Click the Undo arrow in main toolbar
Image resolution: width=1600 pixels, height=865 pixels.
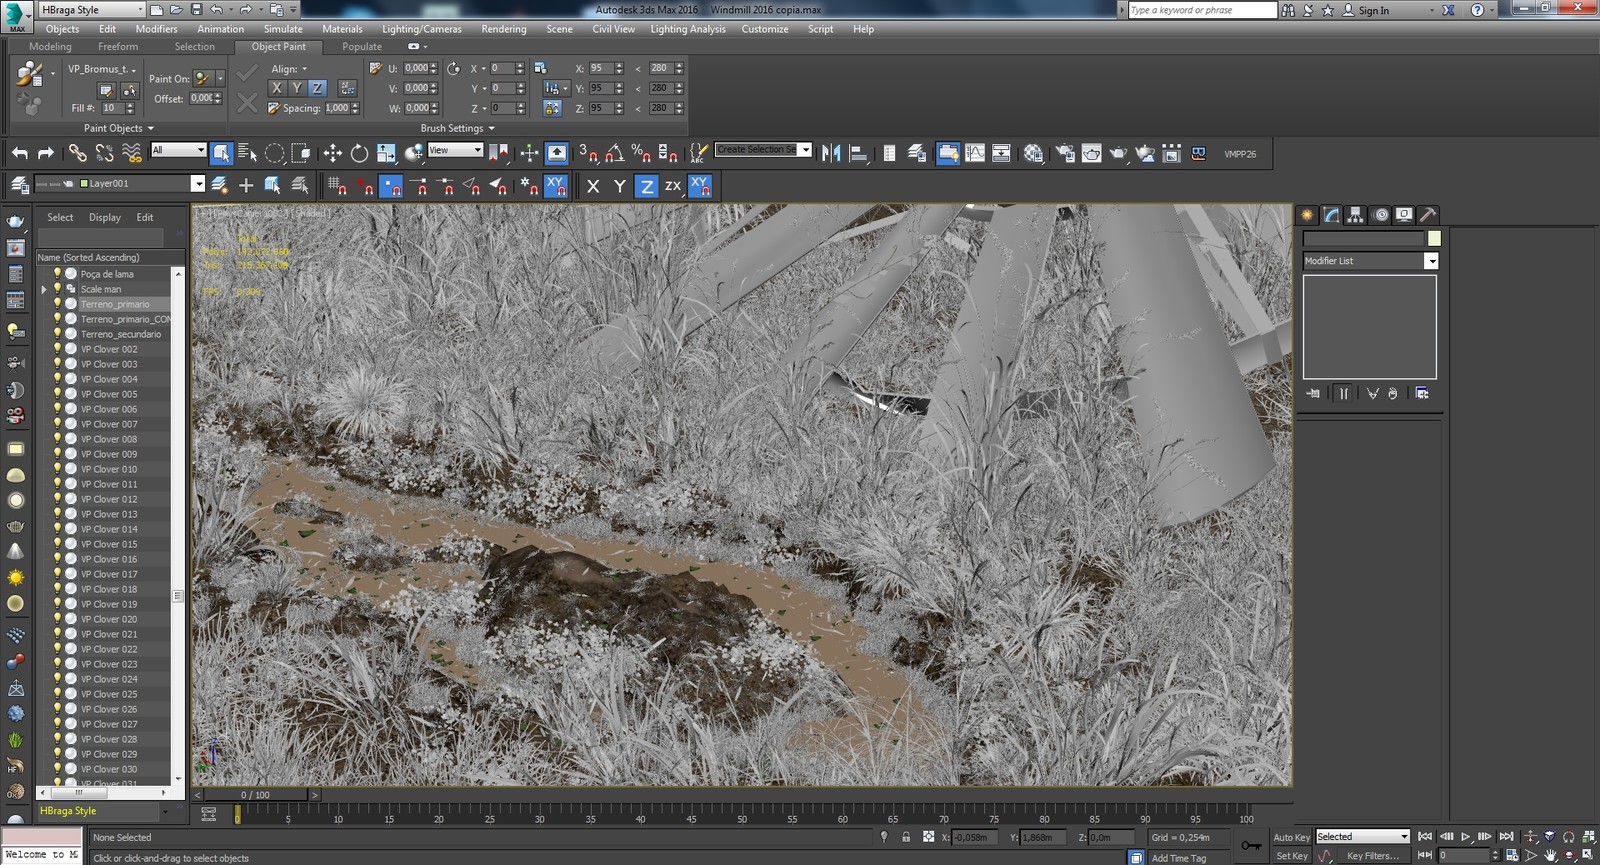point(20,153)
